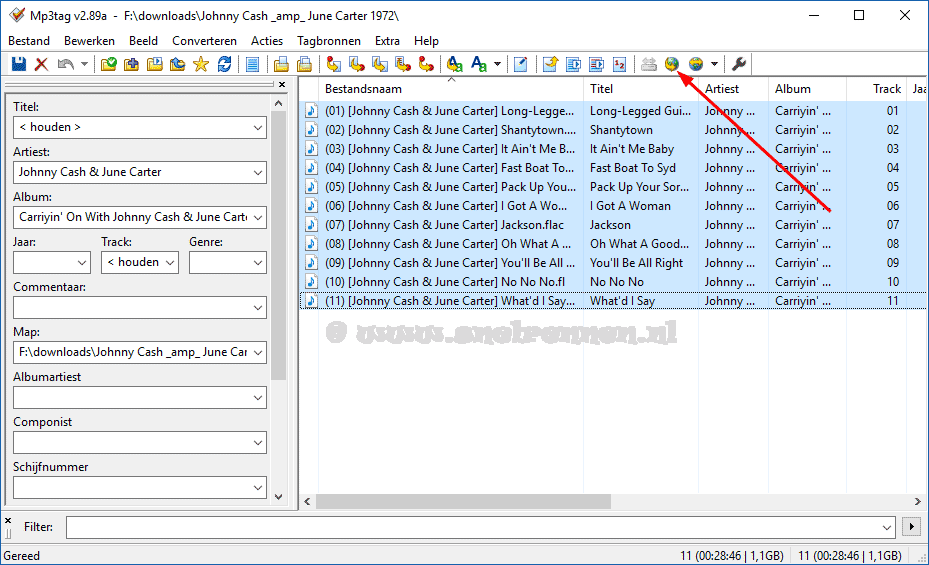
Task: Select the row titled 'It Ain't Me Baby'
Action: point(614,149)
